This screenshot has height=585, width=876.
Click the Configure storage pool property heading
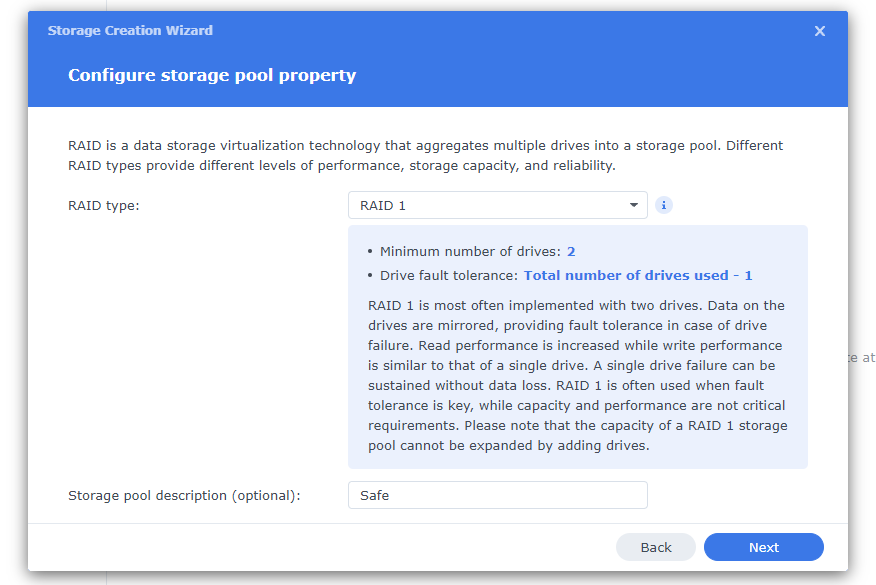pos(212,75)
